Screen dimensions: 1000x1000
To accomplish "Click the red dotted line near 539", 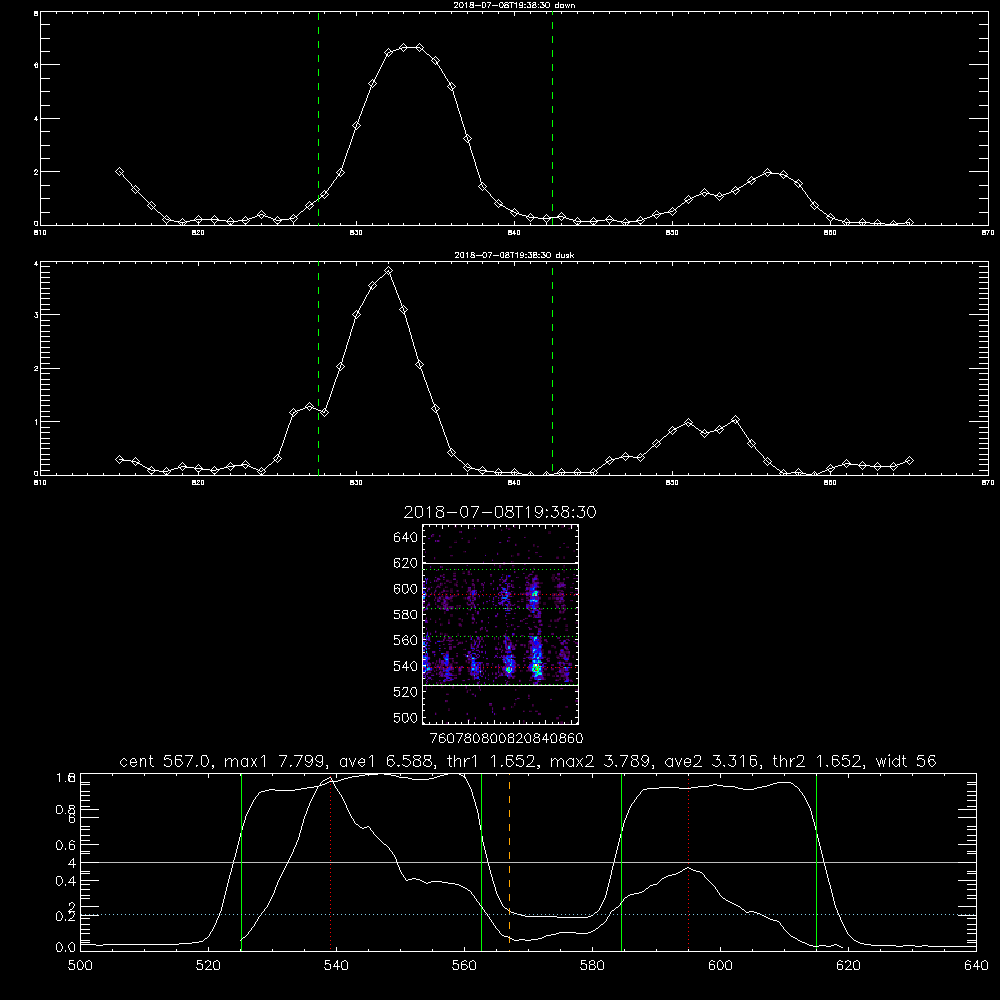I will pyautogui.click(x=330, y=861).
